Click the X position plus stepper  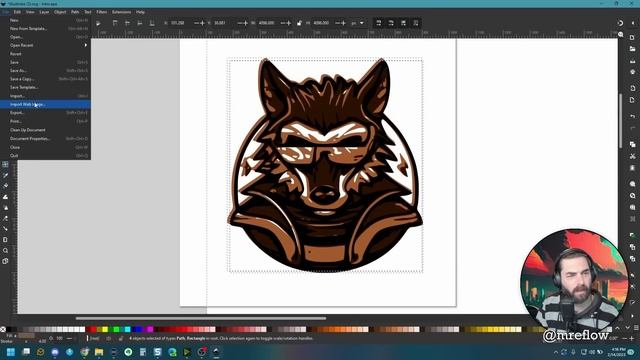click(202, 23)
